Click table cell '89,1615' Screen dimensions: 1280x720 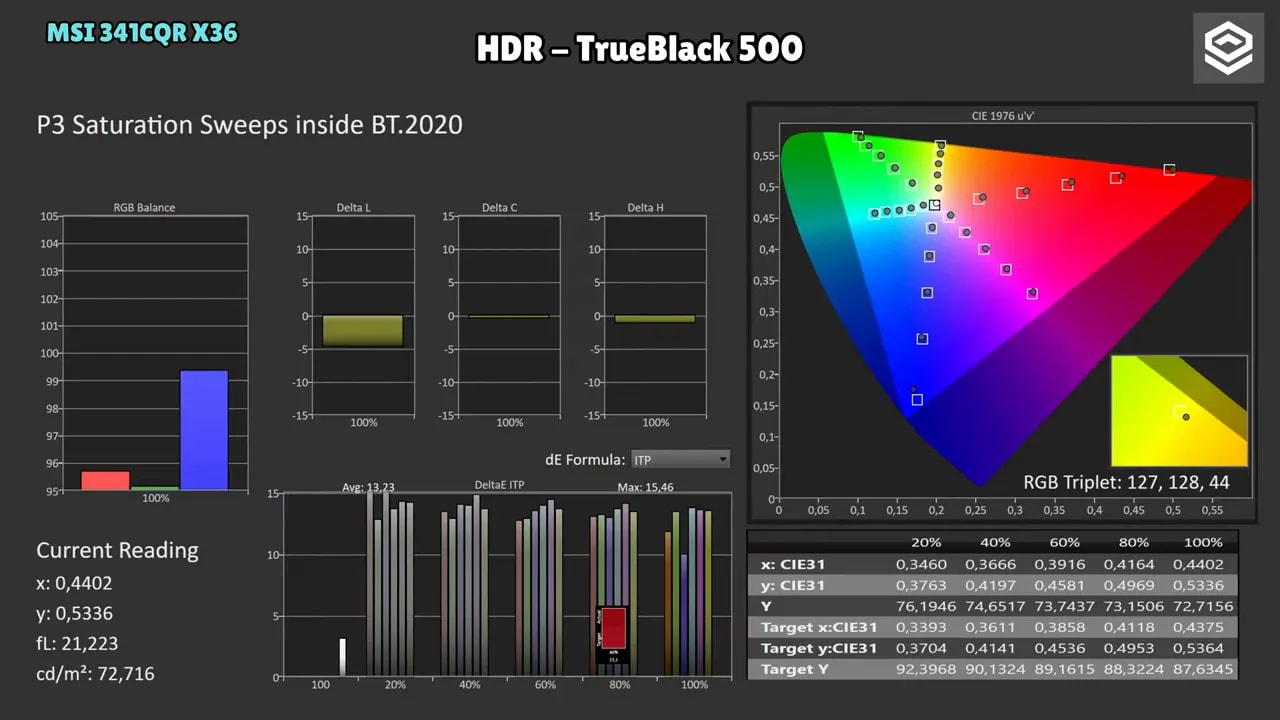click(1065, 669)
